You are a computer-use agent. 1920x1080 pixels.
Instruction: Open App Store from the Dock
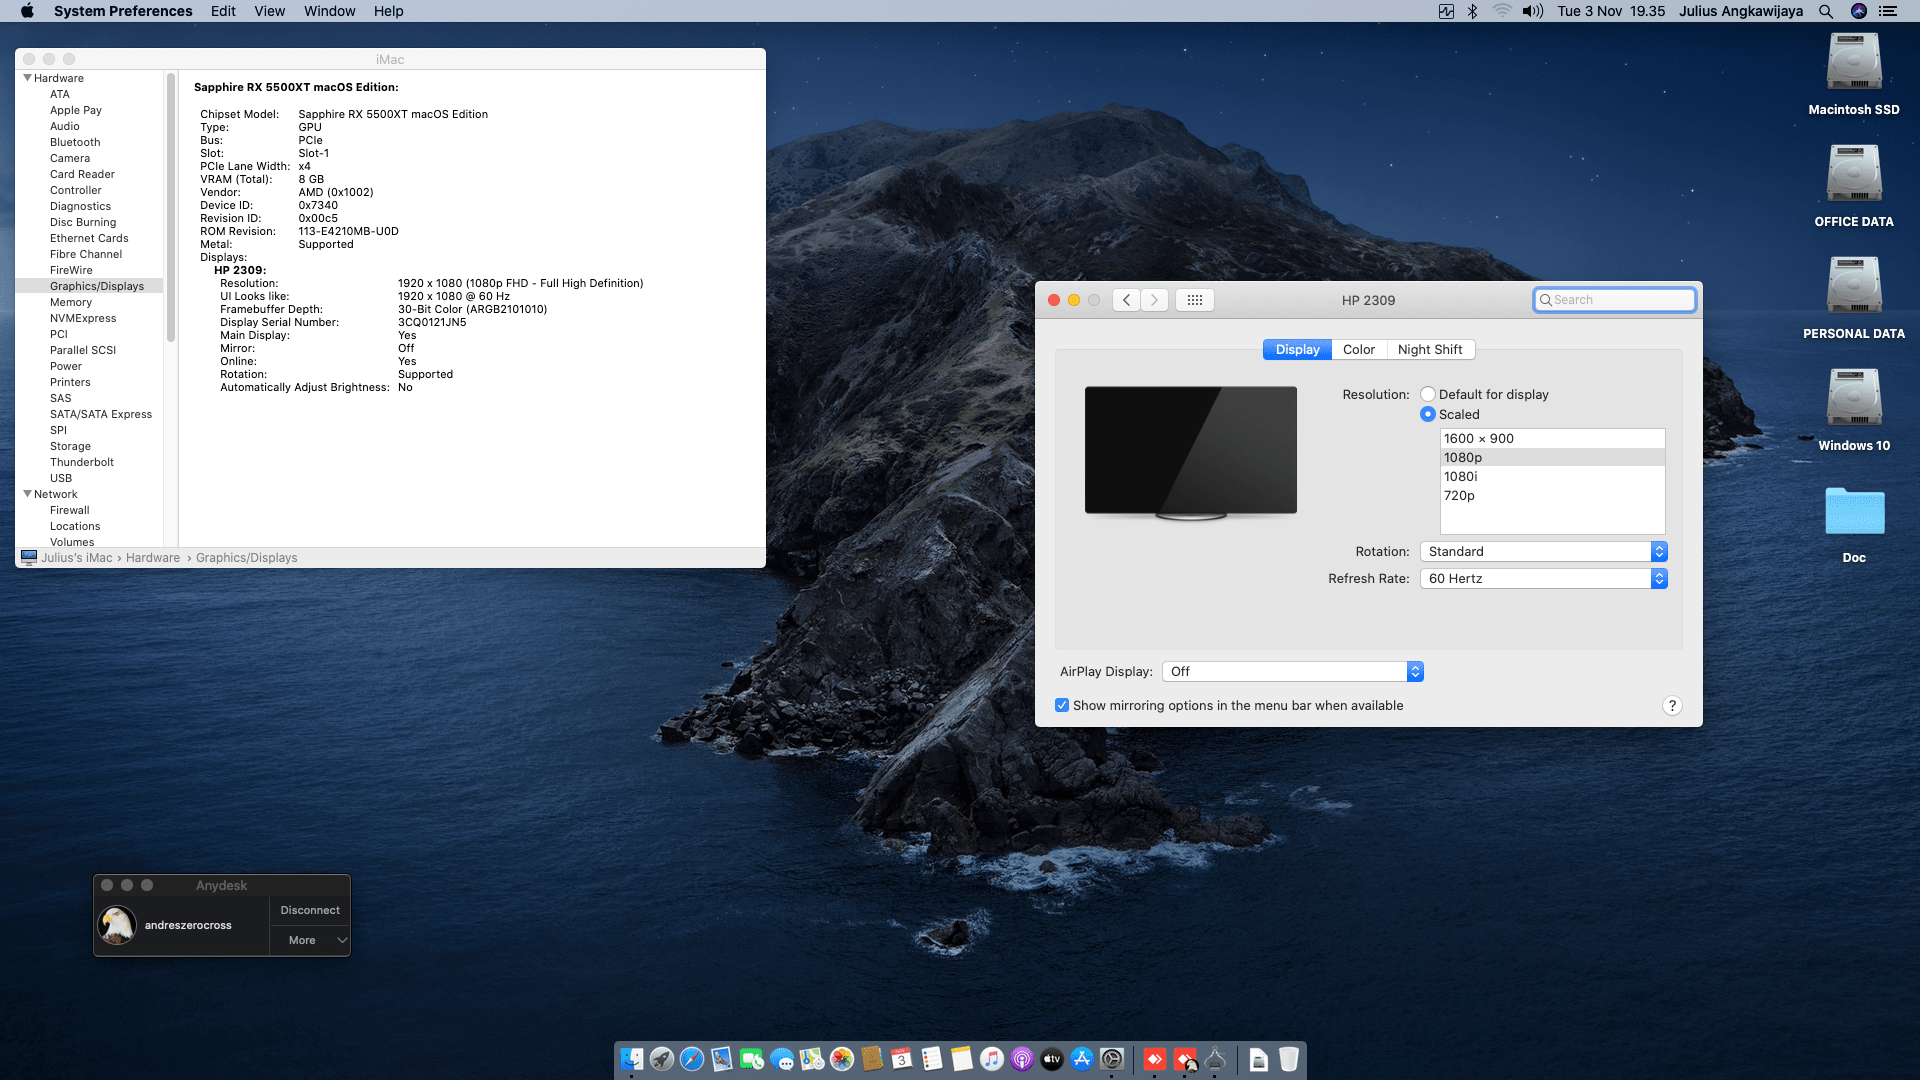pyautogui.click(x=1082, y=1059)
